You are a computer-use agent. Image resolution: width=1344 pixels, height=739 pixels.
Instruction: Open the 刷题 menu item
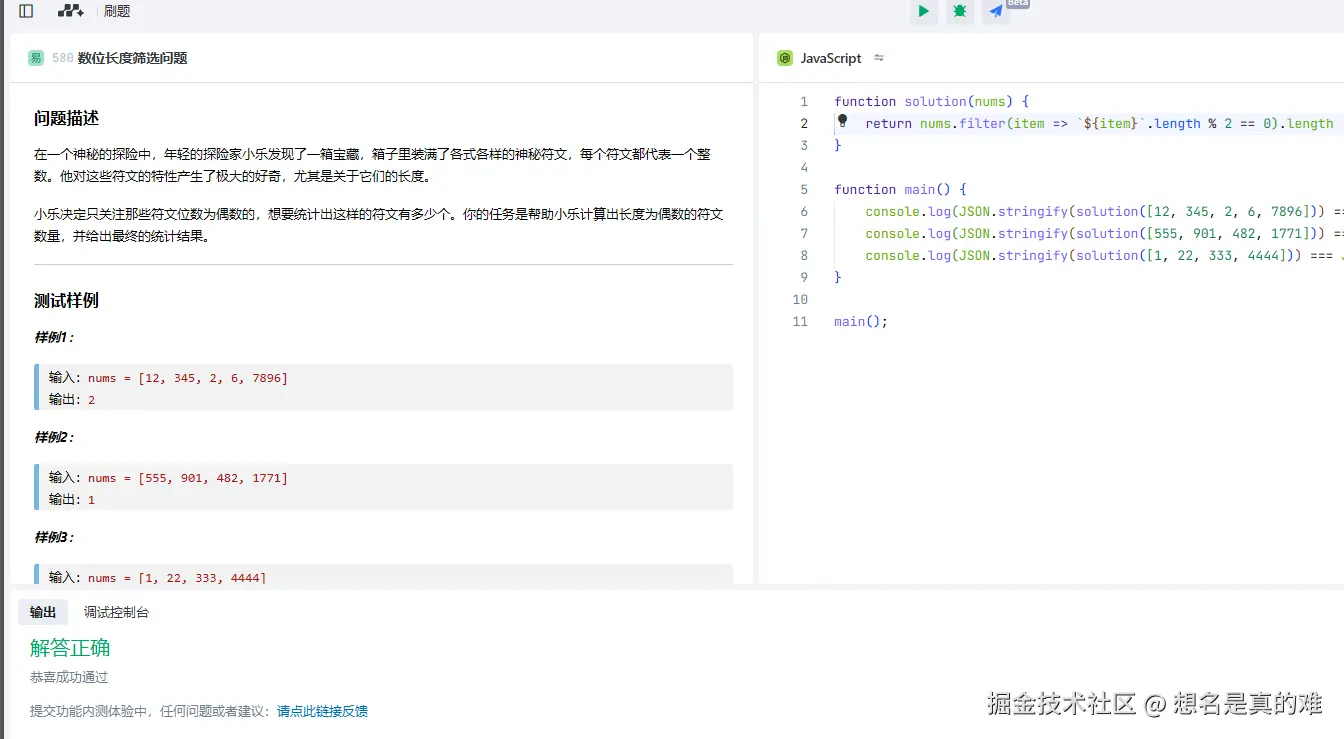pos(117,11)
